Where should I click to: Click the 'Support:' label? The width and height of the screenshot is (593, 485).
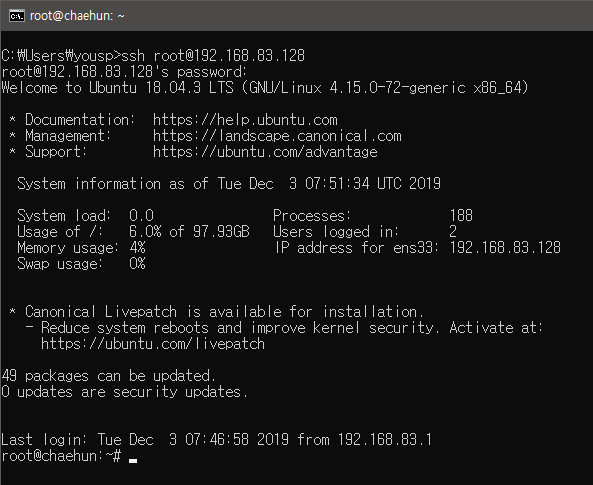pyautogui.click(x=56, y=152)
